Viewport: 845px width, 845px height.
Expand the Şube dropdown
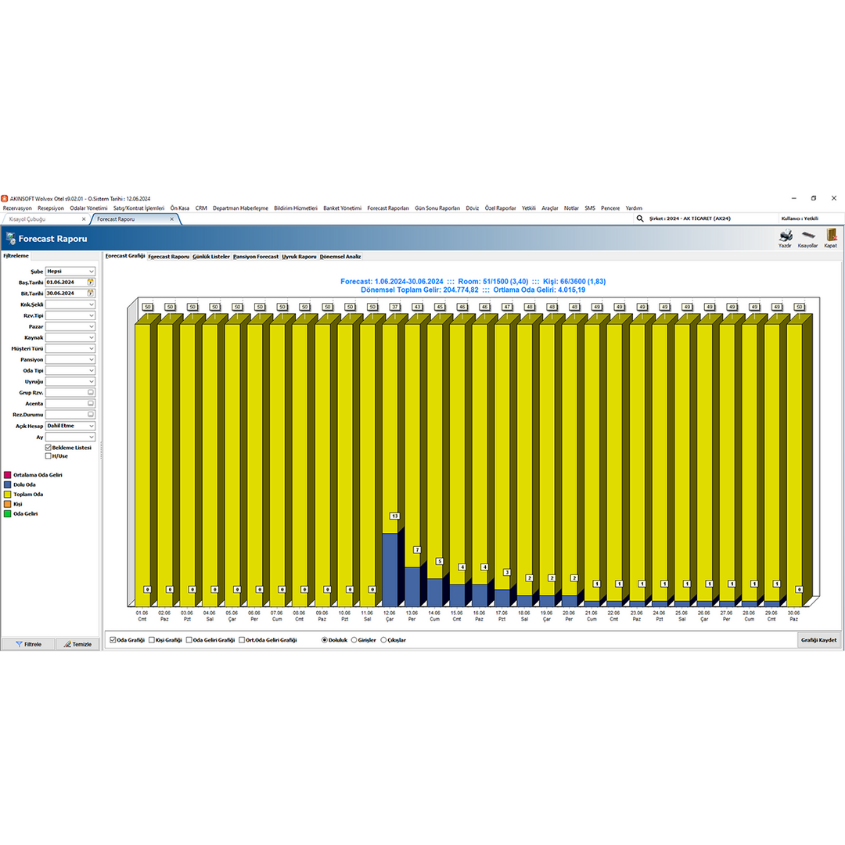[91, 271]
